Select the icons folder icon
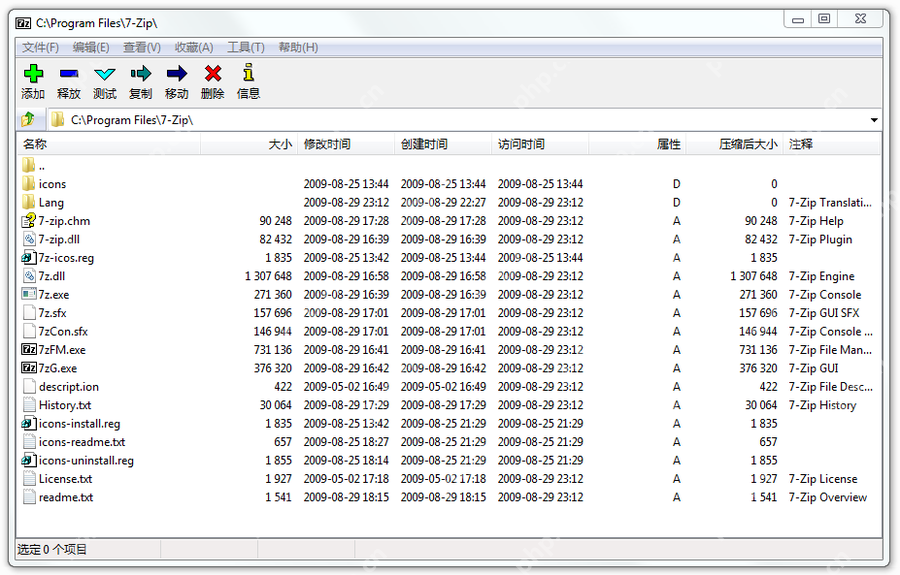The image size is (900, 575). (x=29, y=184)
